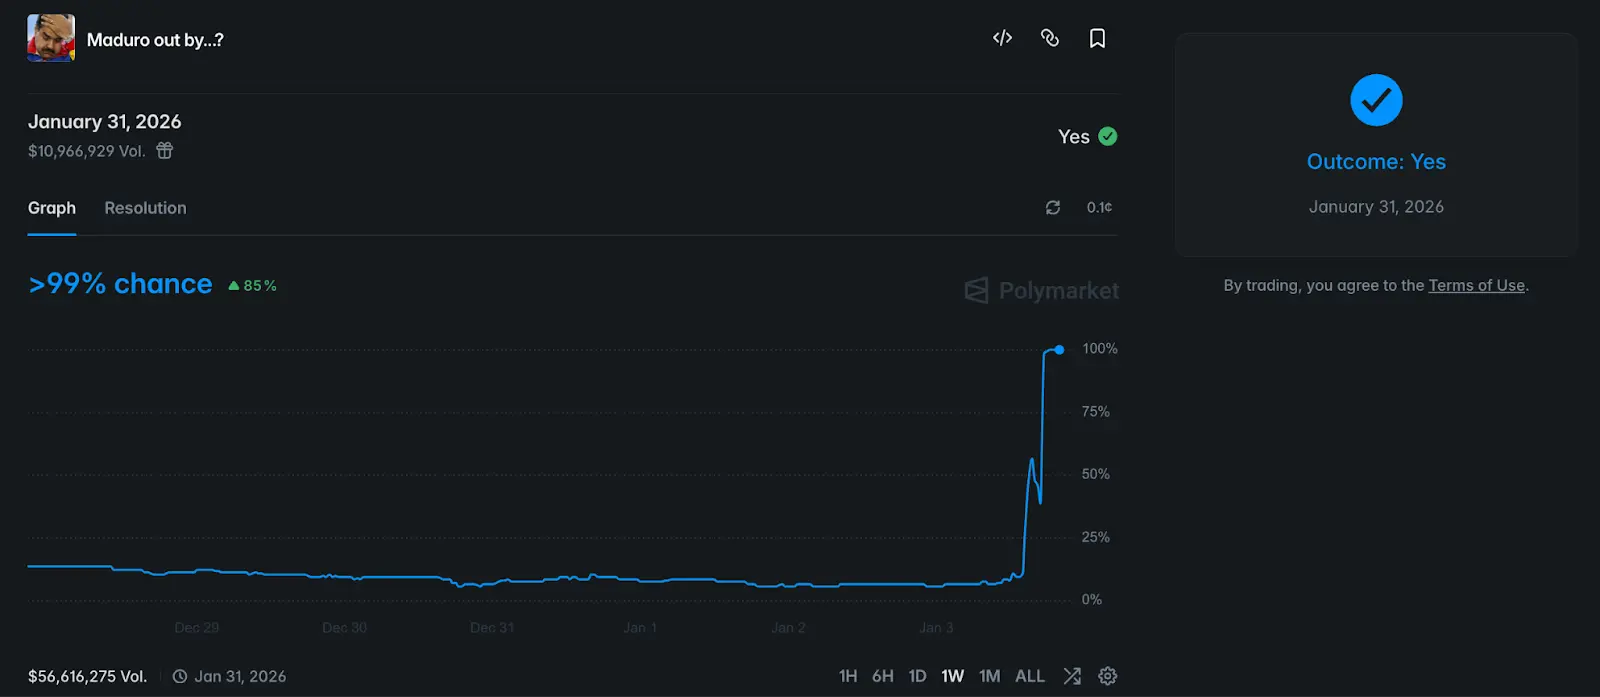Click the blue Outcome checkmark badge
This screenshot has width=1600, height=697.
pos(1376,100)
